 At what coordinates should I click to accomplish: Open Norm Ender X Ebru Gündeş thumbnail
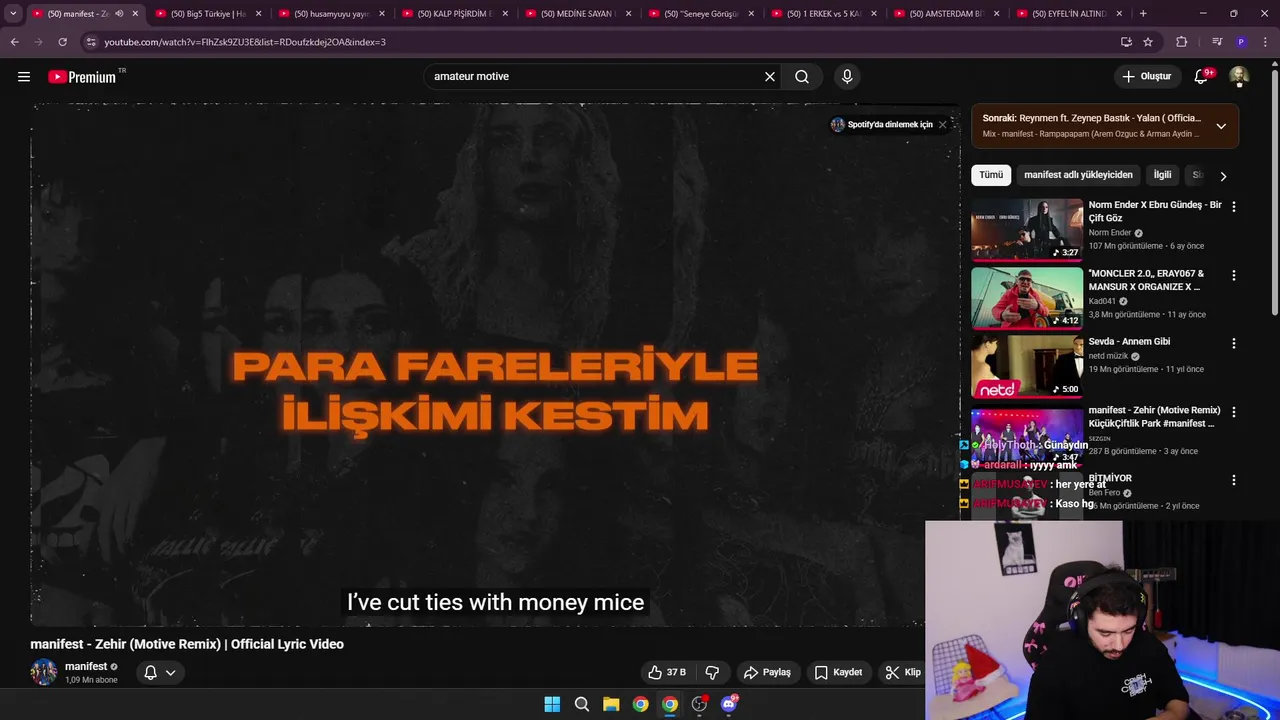(1027, 229)
